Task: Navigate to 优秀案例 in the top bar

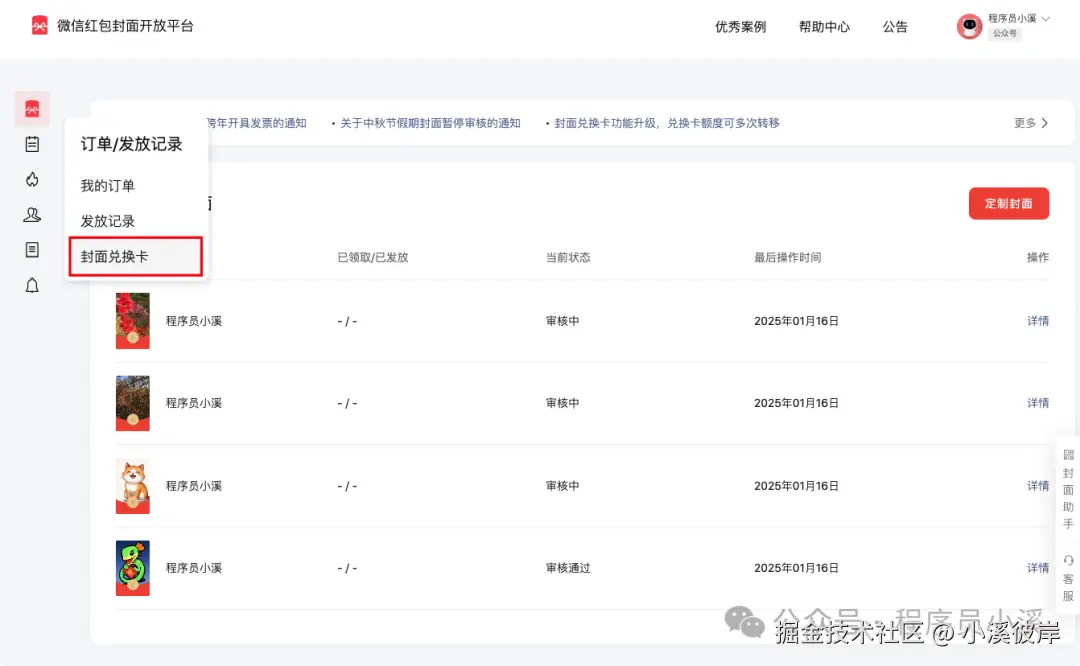Action: click(x=740, y=27)
